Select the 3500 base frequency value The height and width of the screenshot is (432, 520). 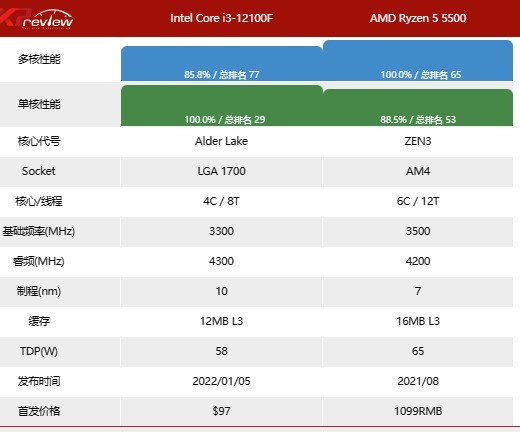coord(418,231)
